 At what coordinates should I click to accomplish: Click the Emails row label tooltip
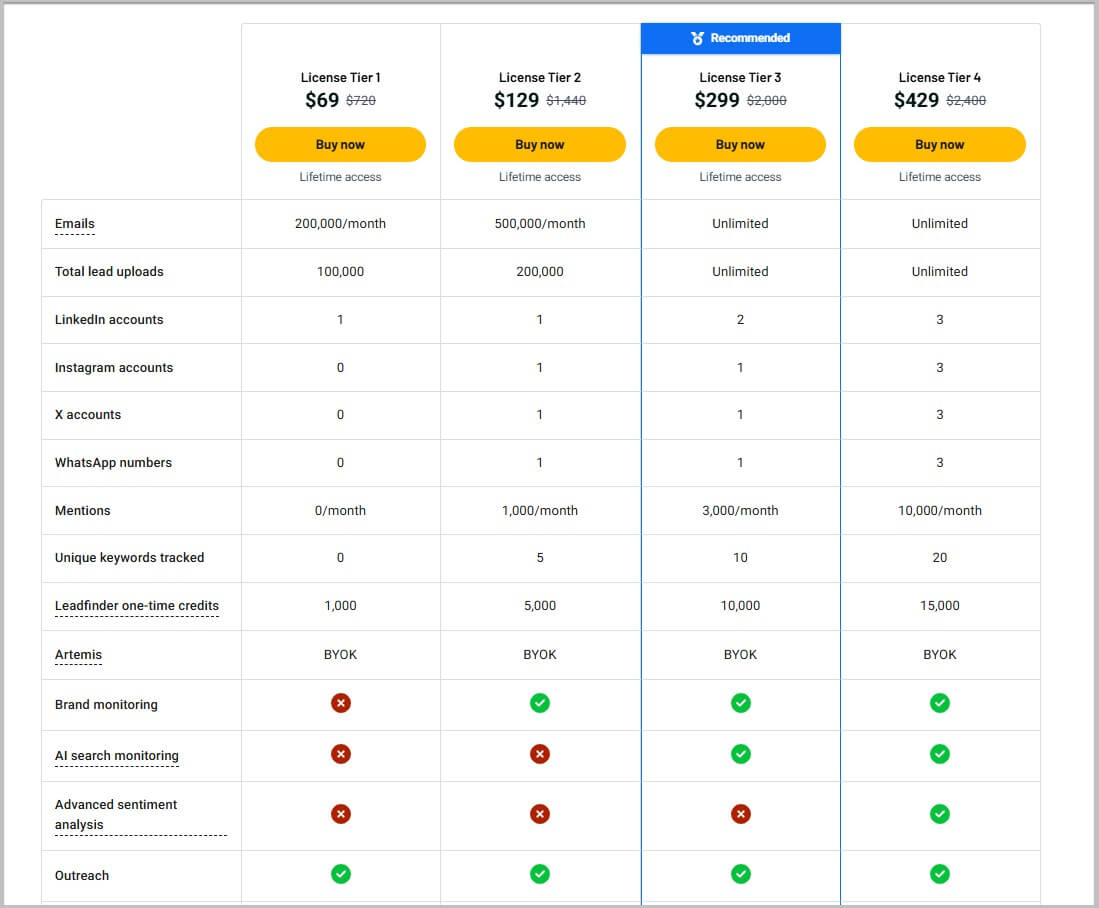pyautogui.click(x=74, y=224)
